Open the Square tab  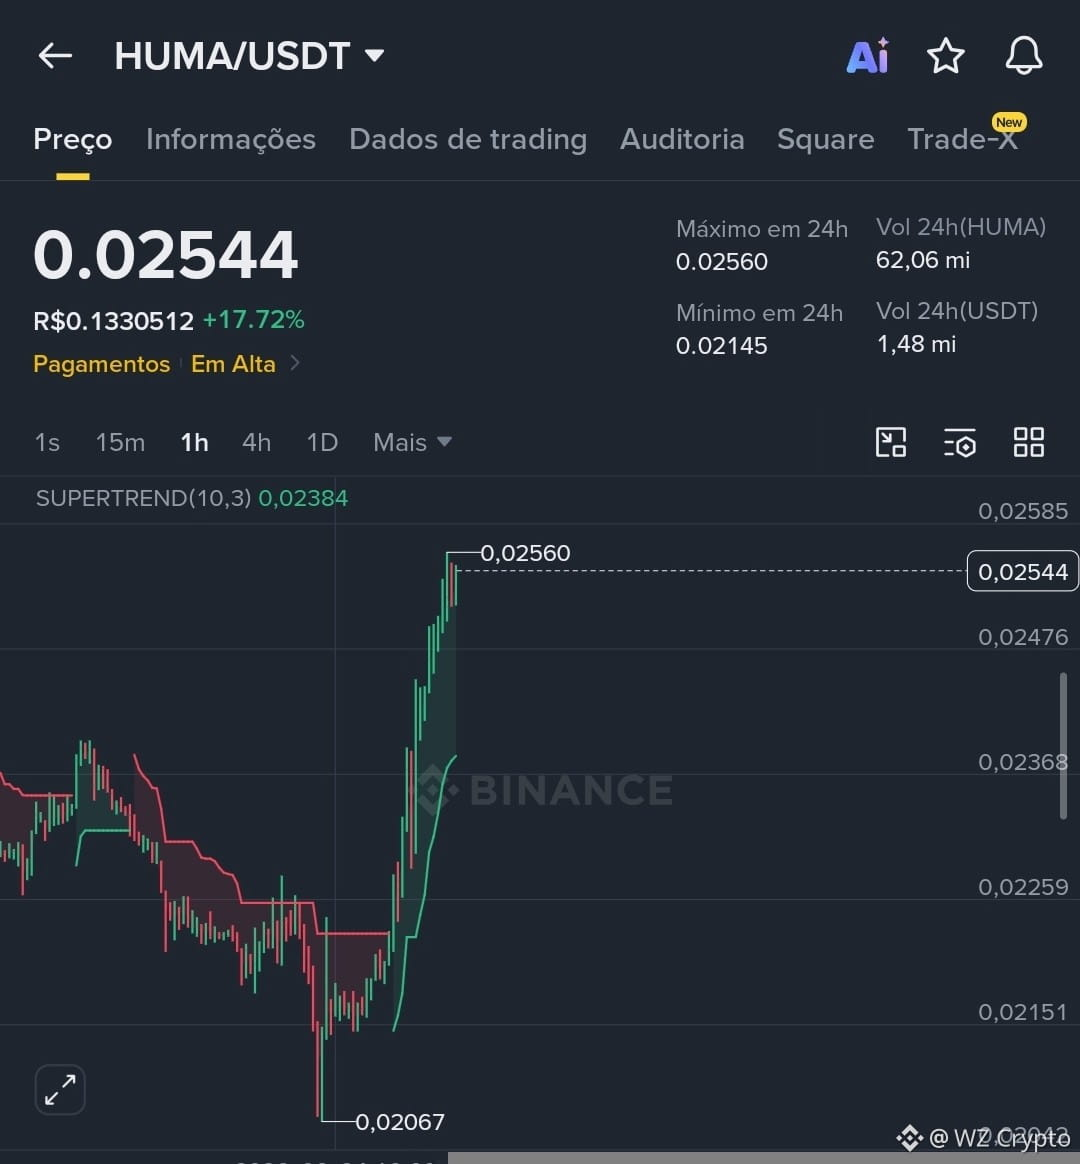click(x=825, y=140)
